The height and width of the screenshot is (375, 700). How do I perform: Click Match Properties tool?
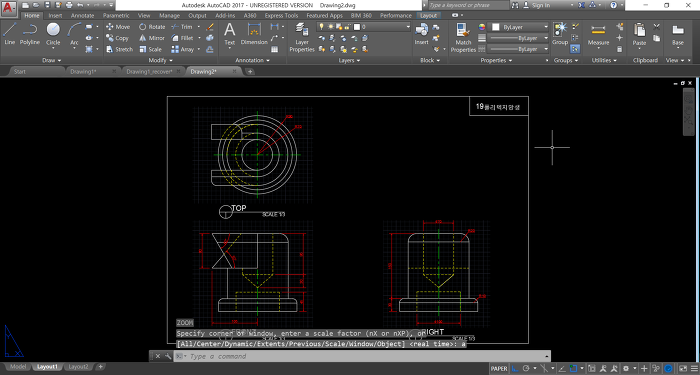tap(463, 38)
